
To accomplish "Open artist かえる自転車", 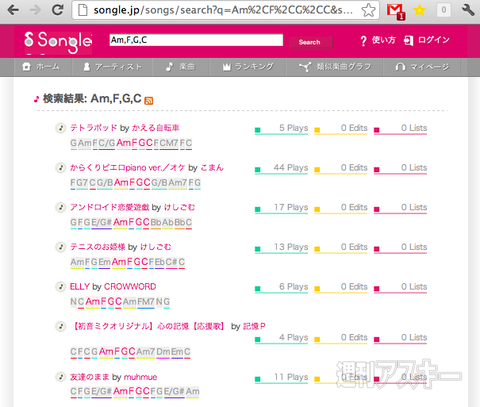I will 156,128.
